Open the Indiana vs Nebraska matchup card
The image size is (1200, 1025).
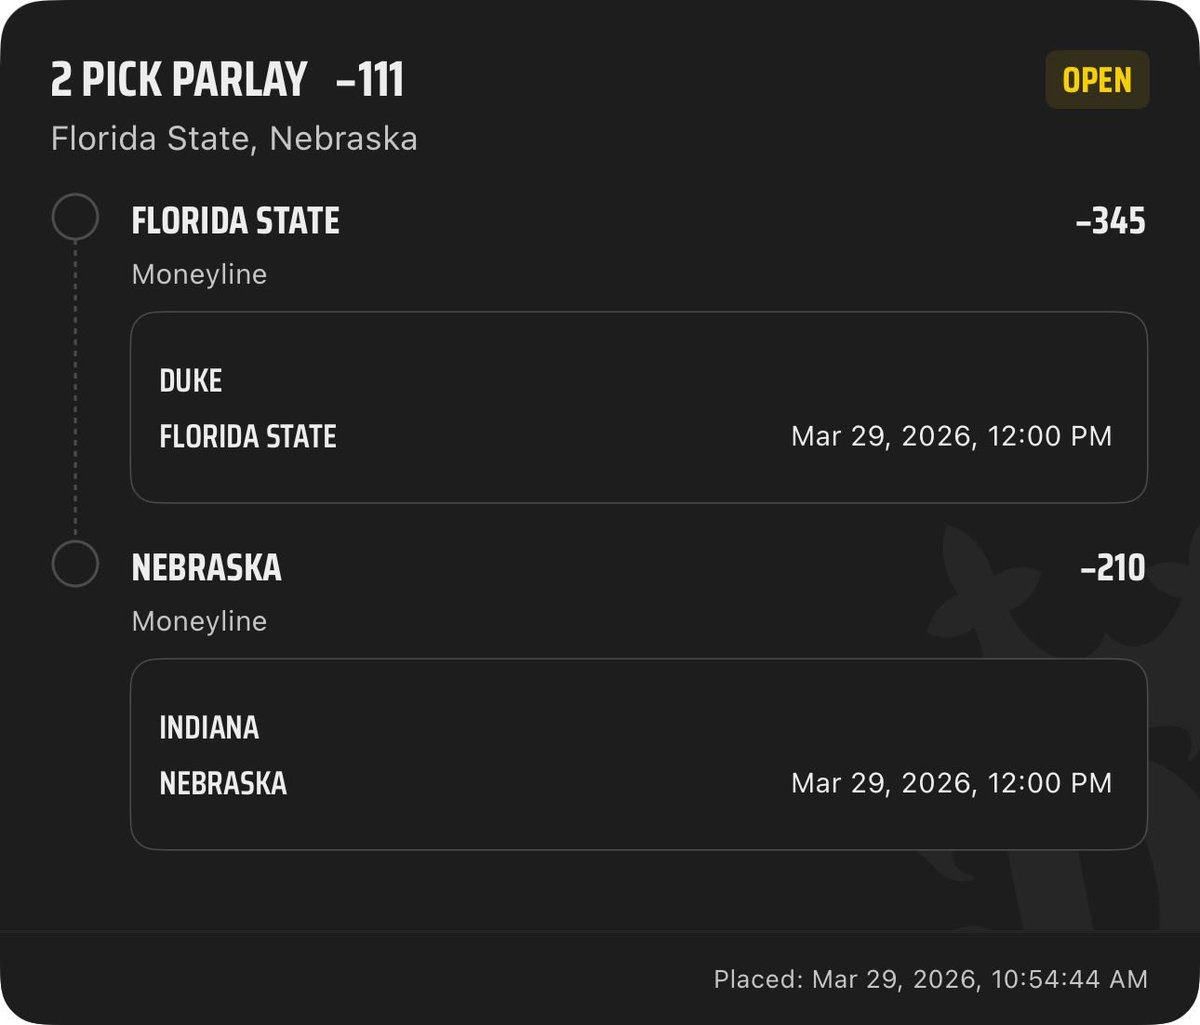click(x=638, y=754)
